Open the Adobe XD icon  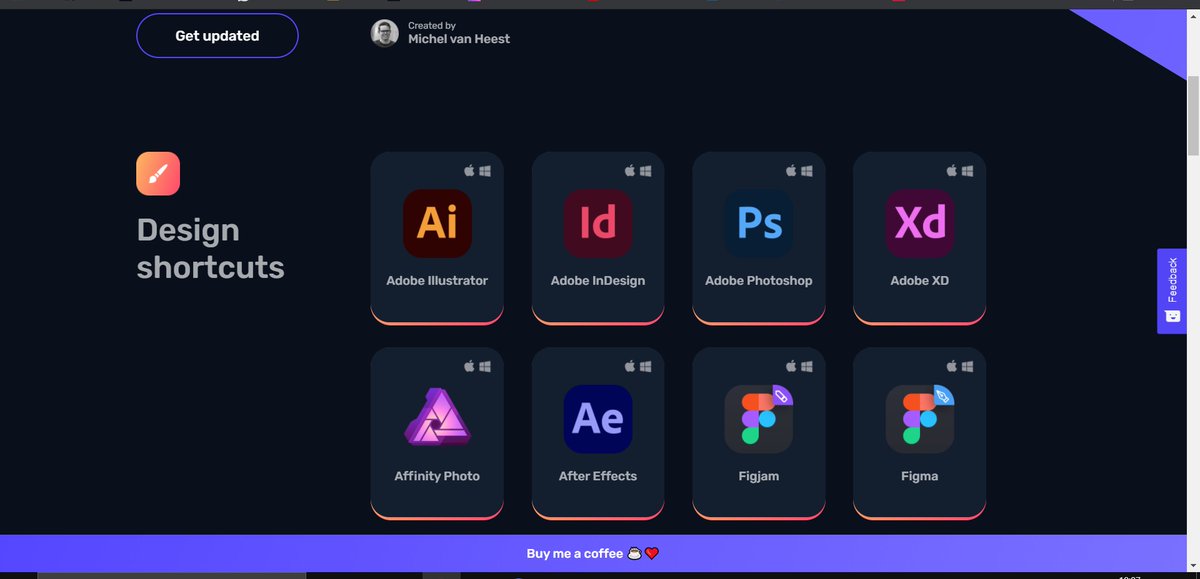tap(920, 223)
